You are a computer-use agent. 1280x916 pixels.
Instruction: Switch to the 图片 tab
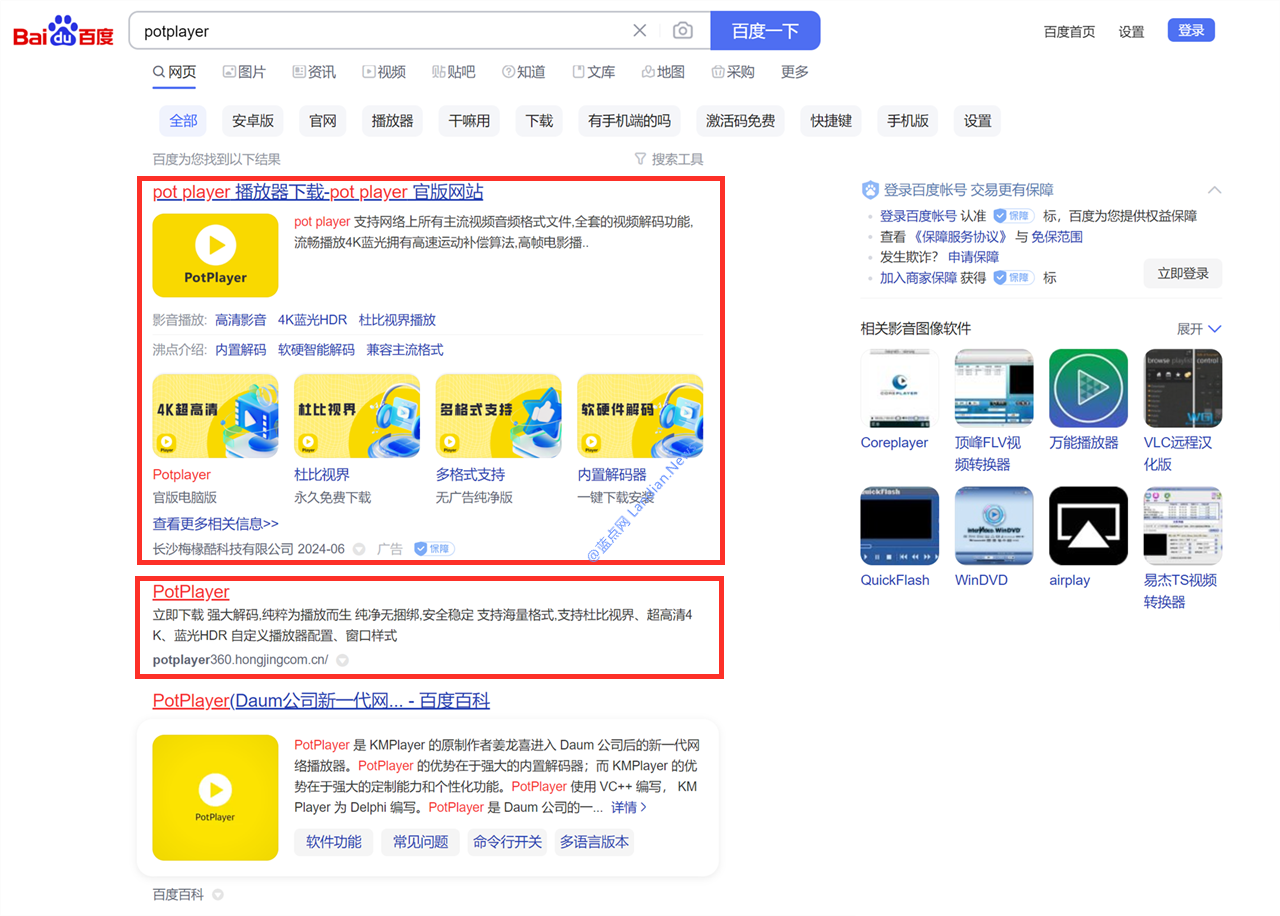pos(244,72)
